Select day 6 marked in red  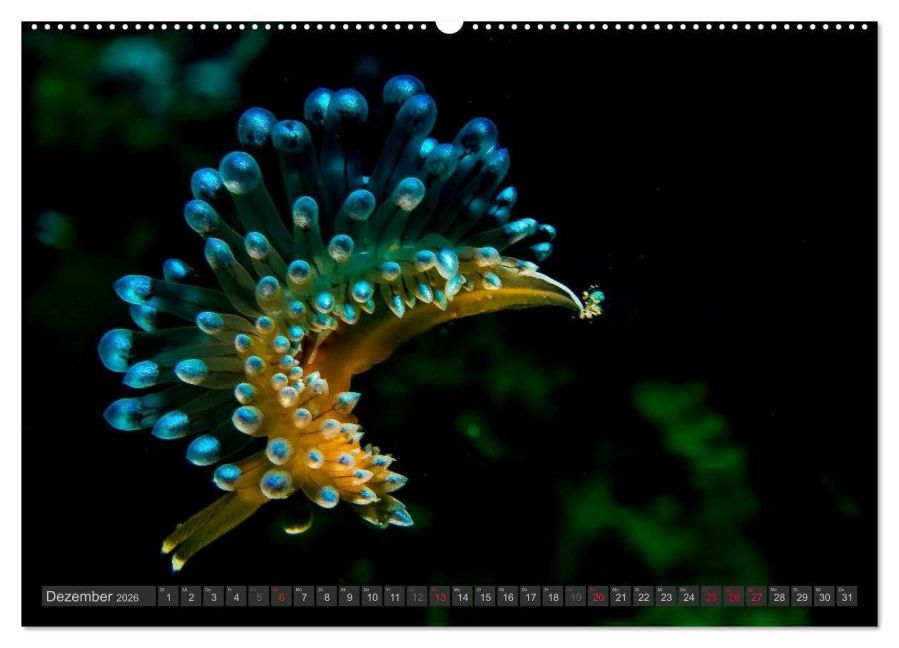[x=282, y=596]
